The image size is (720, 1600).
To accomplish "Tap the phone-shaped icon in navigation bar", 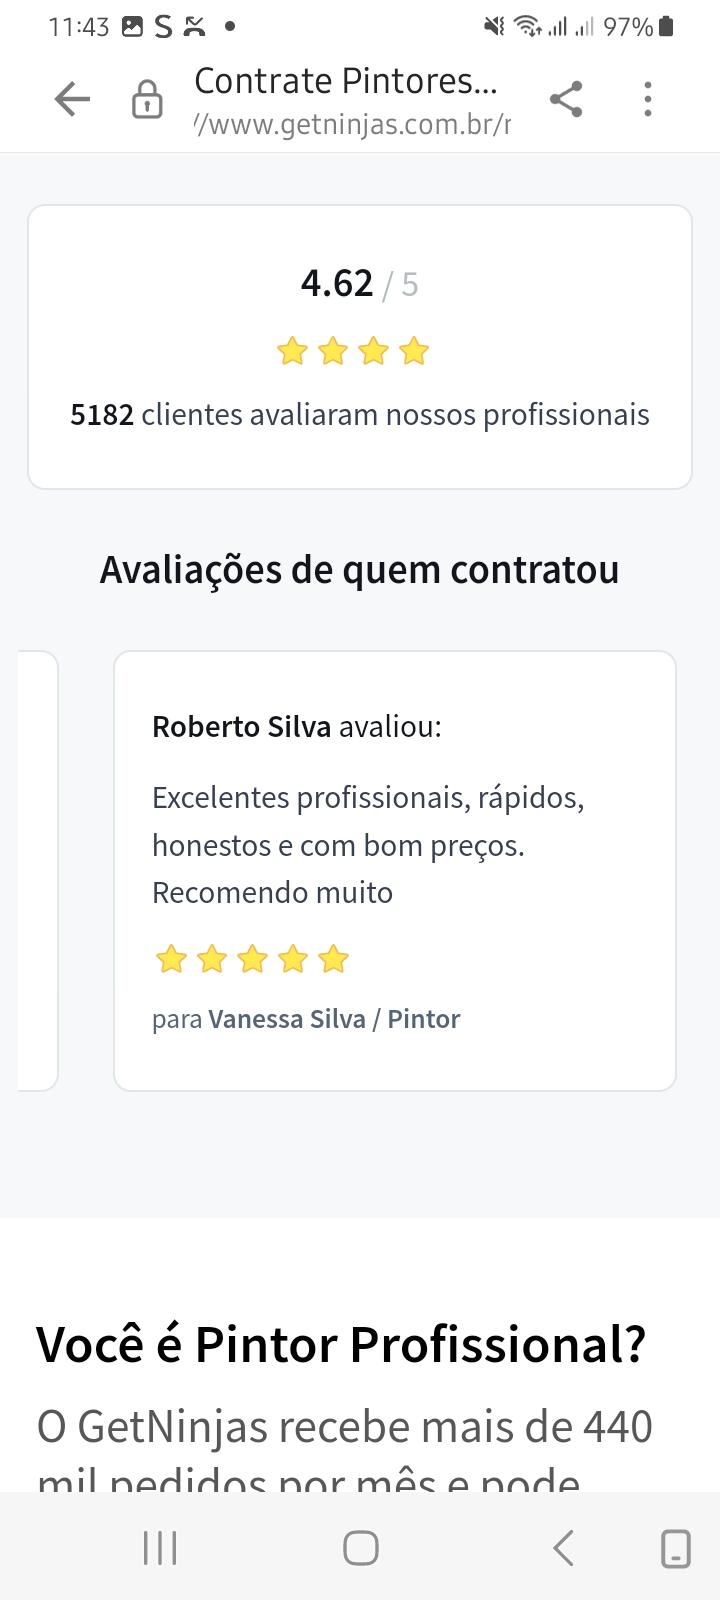I will pyautogui.click(x=676, y=1548).
